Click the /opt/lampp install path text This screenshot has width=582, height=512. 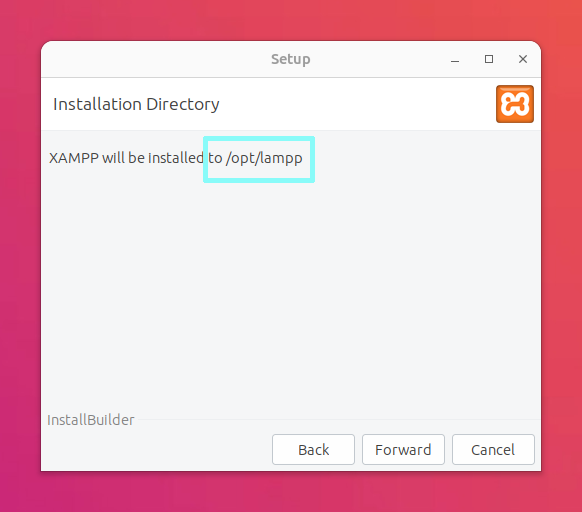pos(264,158)
